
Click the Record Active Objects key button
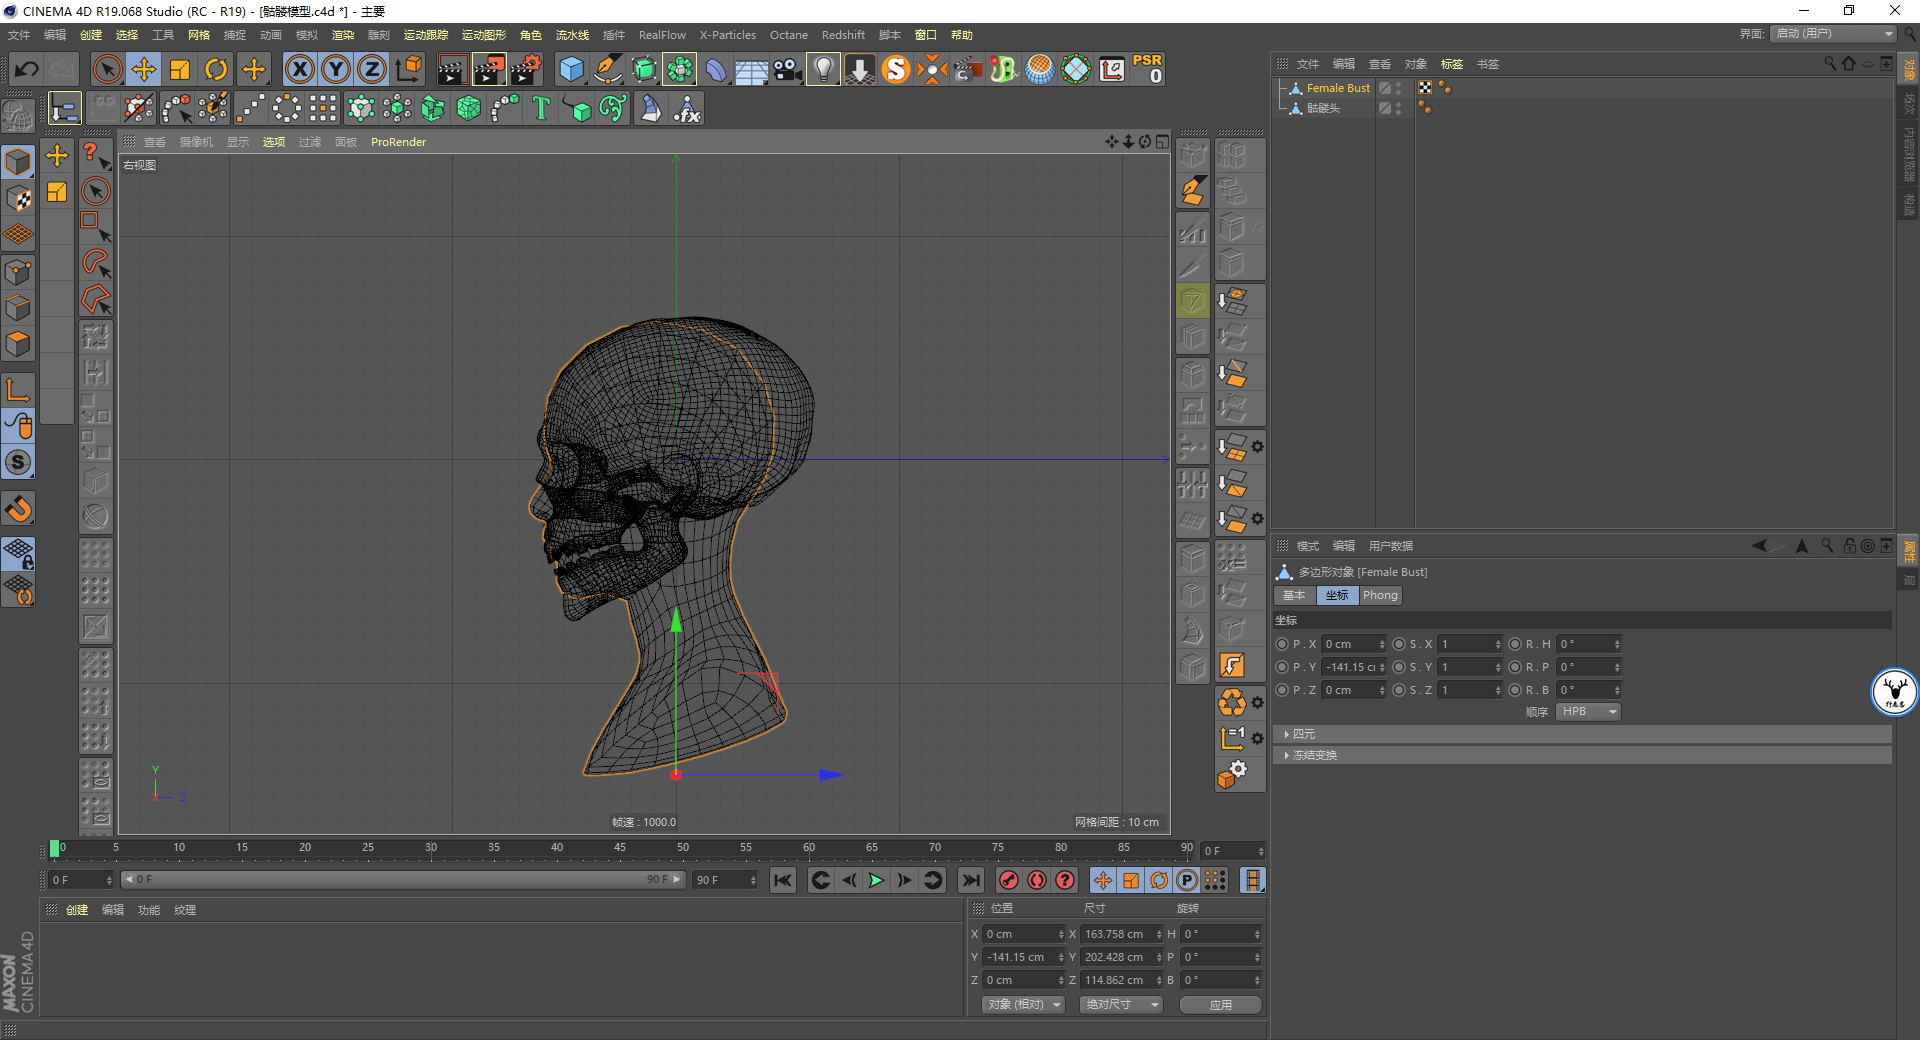click(1009, 880)
